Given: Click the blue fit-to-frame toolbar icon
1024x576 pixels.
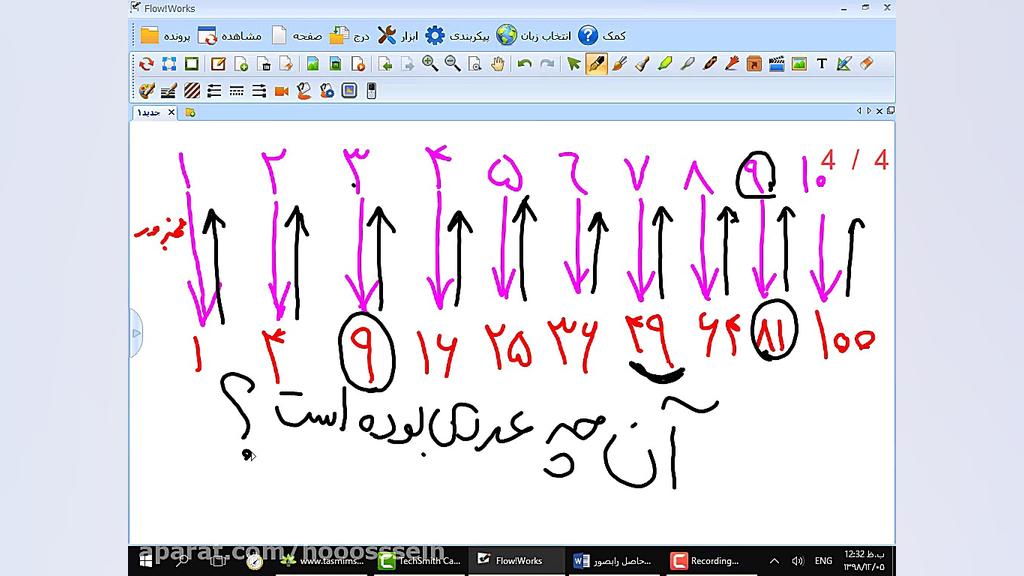Looking at the screenshot, I should coord(169,64).
